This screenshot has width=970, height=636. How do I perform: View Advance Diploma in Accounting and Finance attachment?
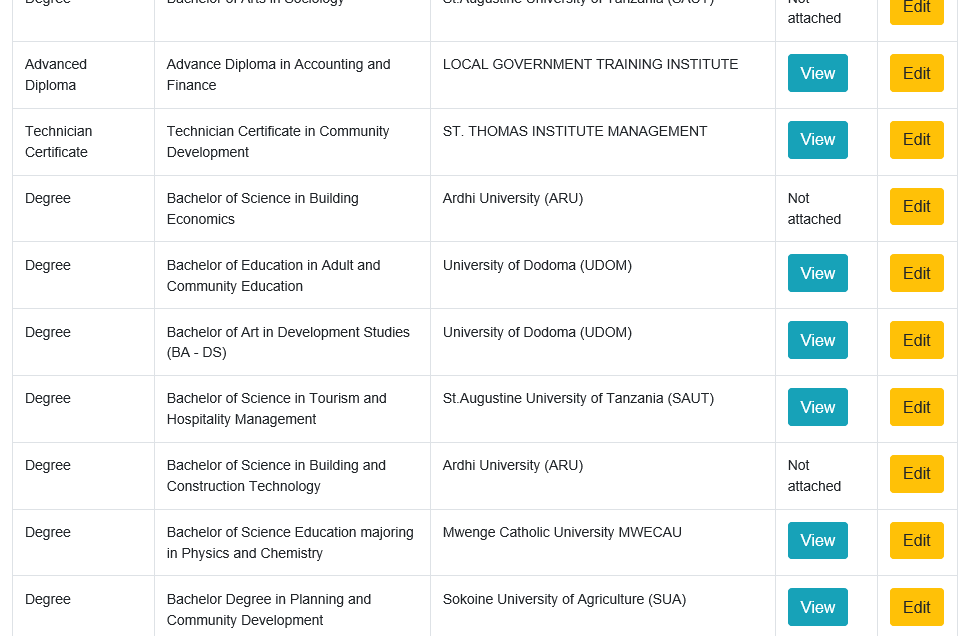817,73
